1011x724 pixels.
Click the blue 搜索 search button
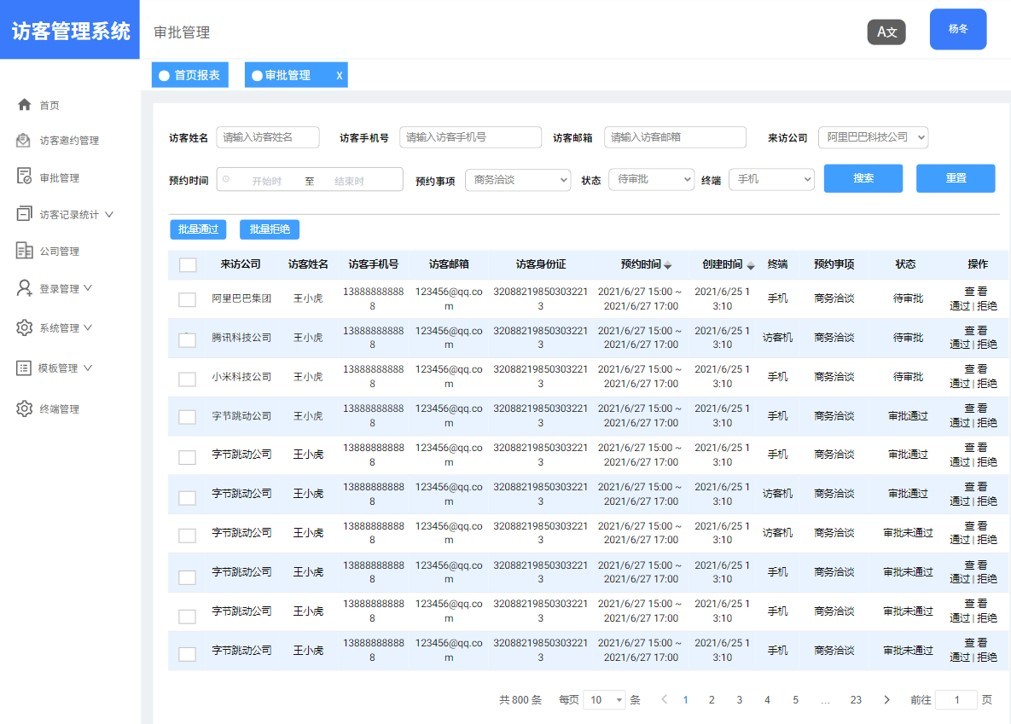tap(863, 178)
